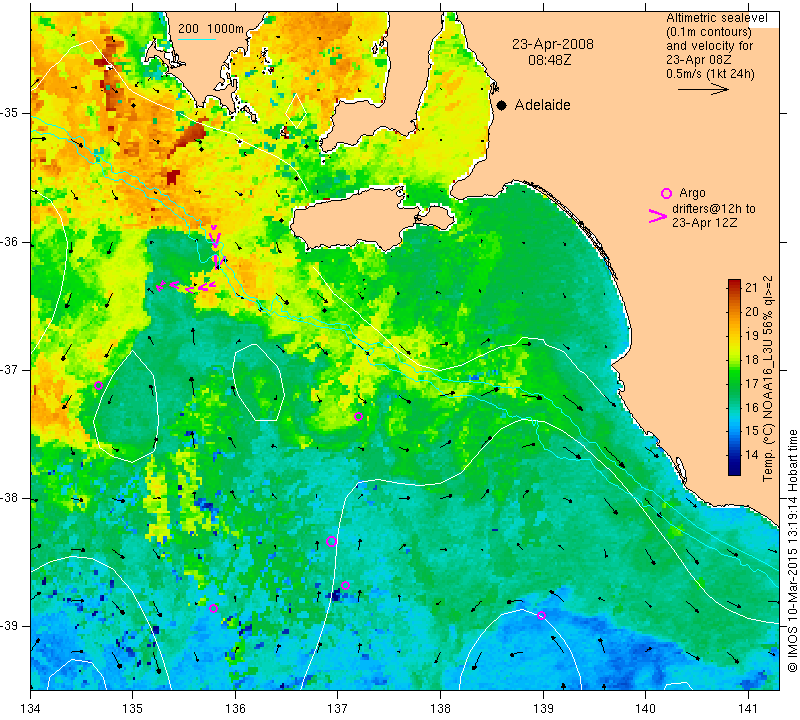
Task: Click latitude axis label -39
Action: click(x=10, y=626)
